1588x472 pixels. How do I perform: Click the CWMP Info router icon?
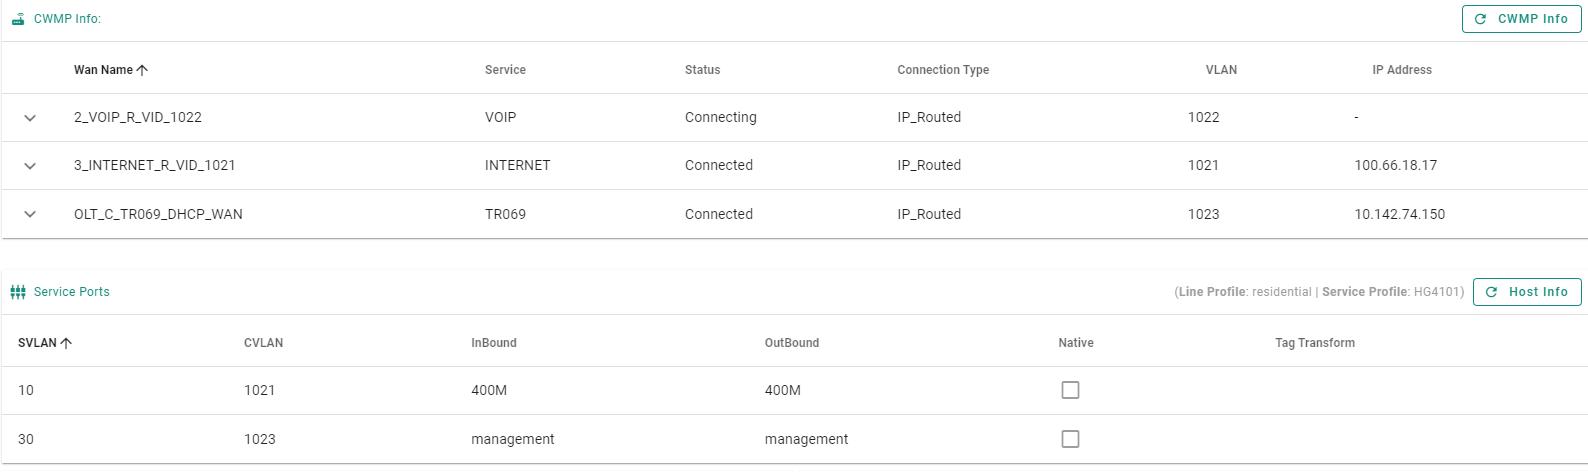point(18,19)
